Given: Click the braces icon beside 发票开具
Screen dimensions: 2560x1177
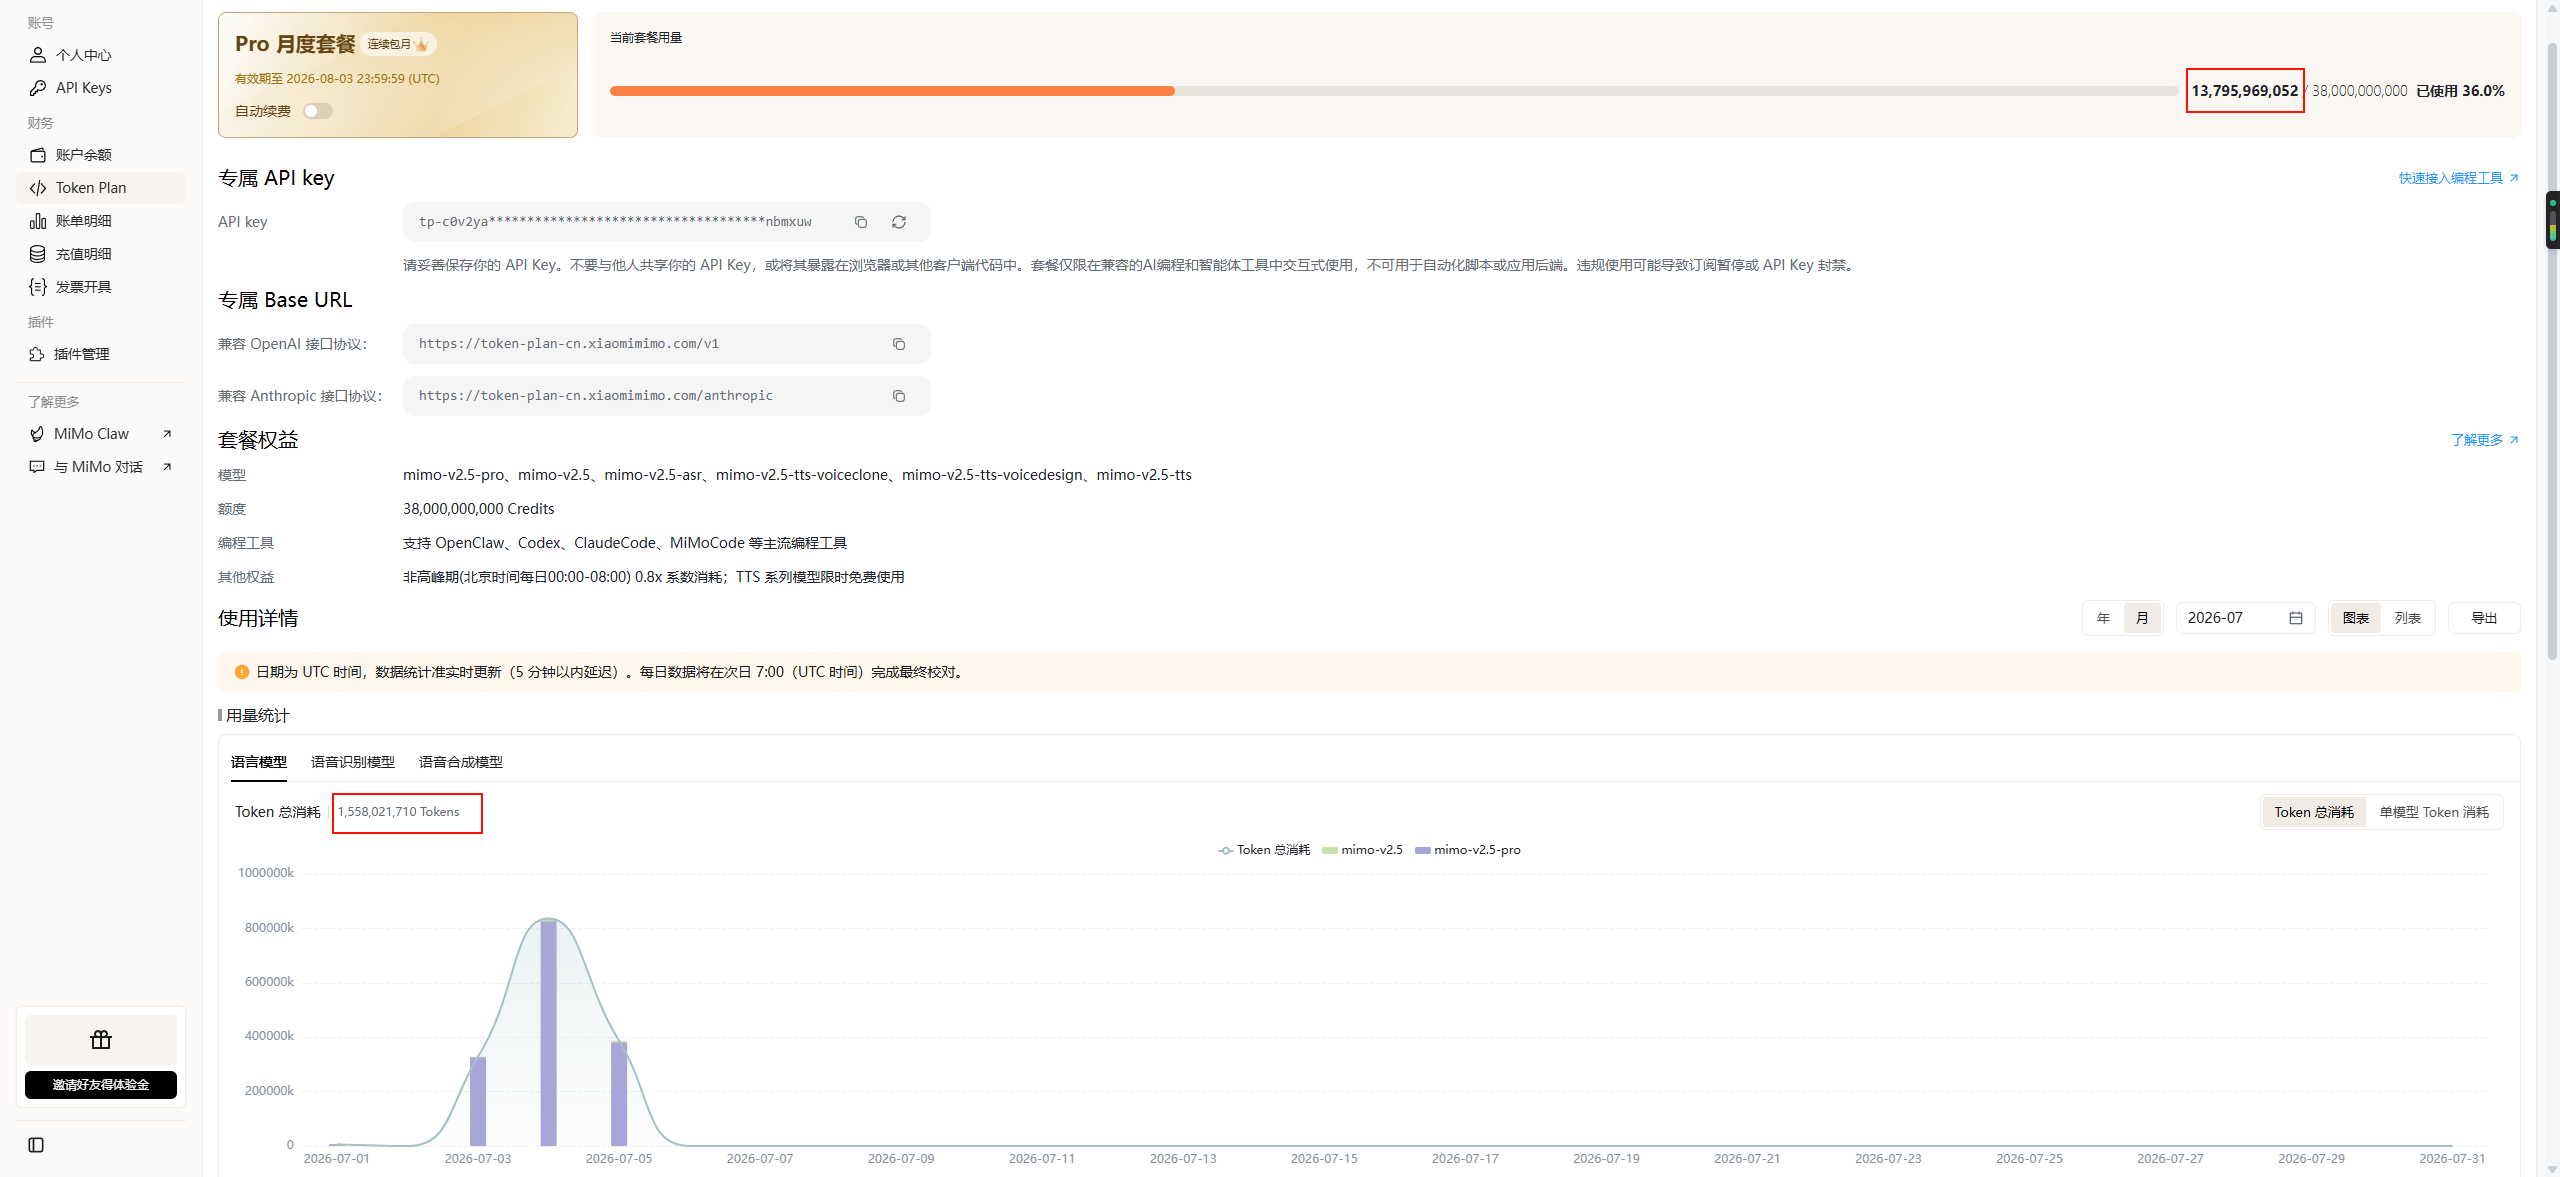Looking at the screenshot, I should pos(38,287).
